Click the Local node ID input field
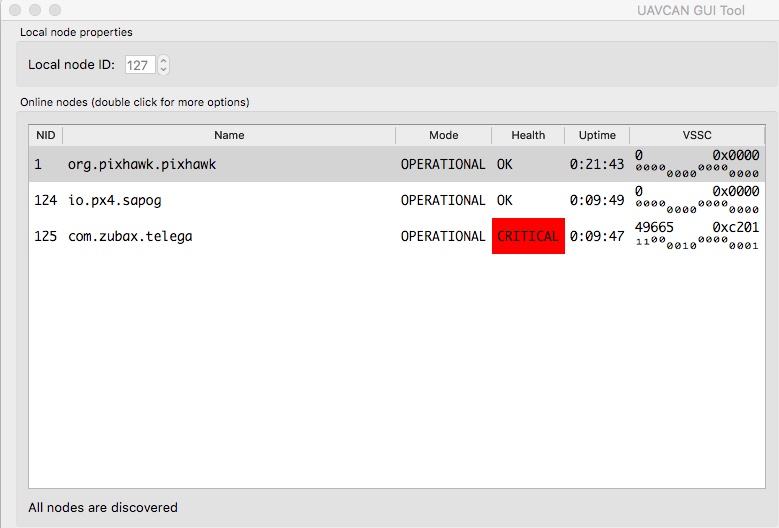The width and height of the screenshot is (779, 528). point(140,65)
